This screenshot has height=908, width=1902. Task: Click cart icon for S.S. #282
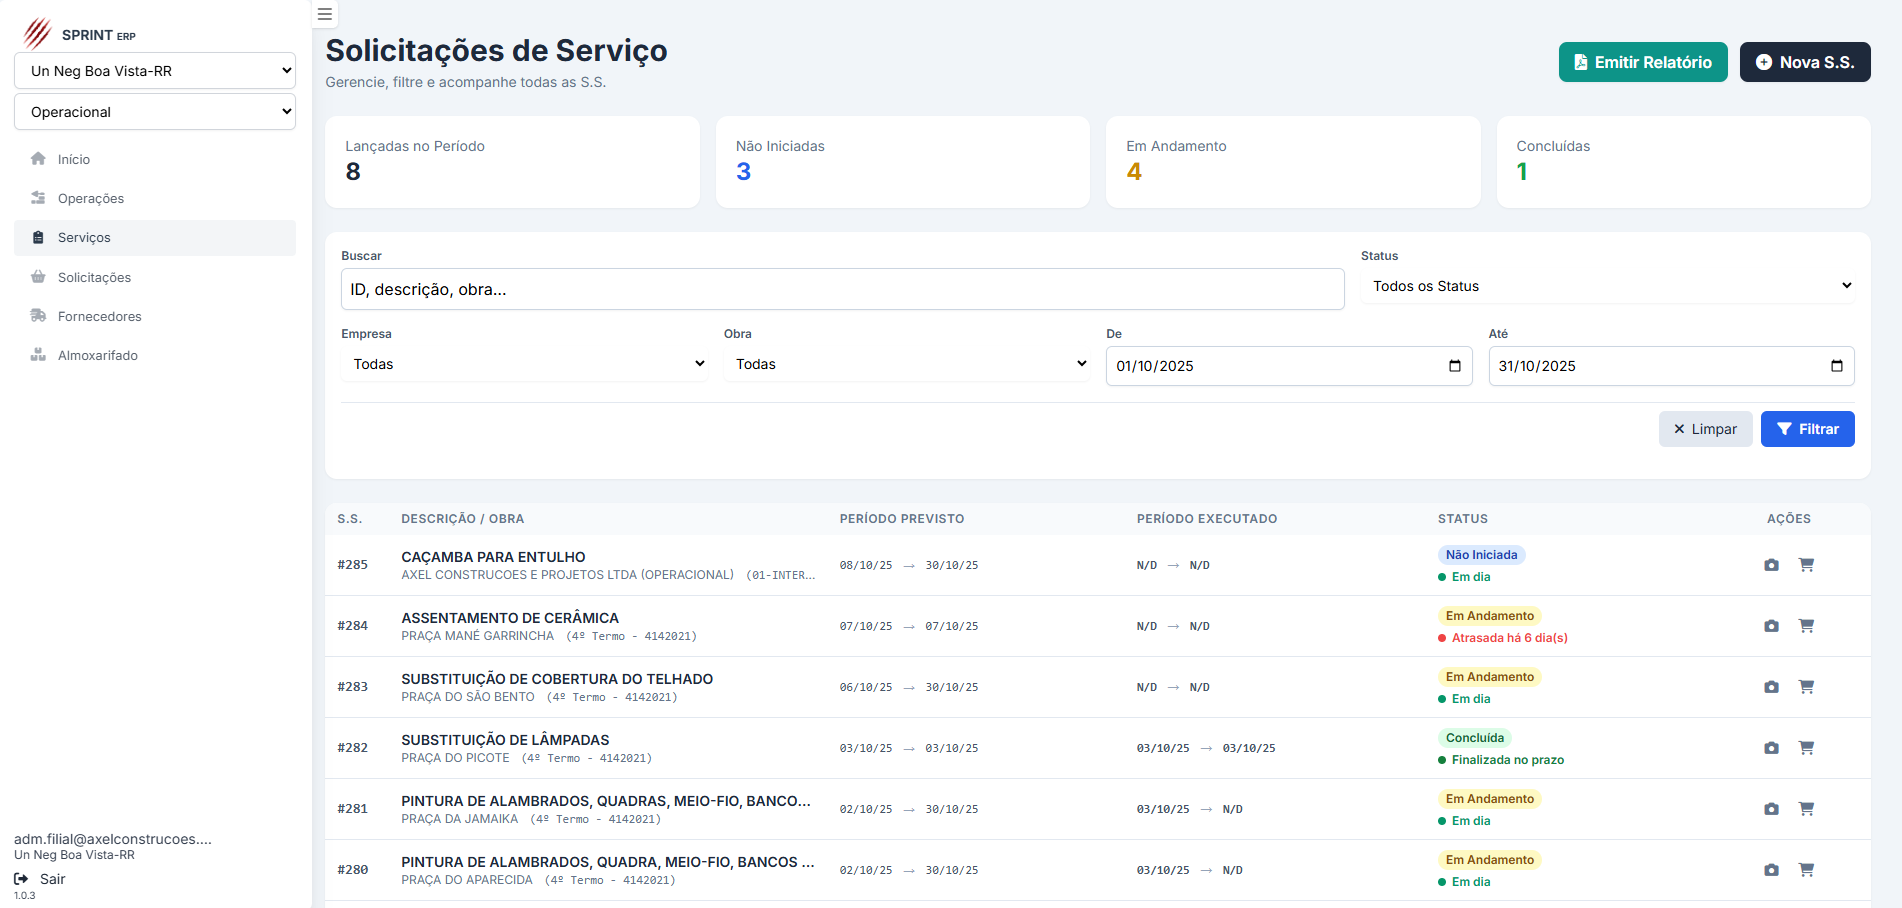click(1806, 748)
